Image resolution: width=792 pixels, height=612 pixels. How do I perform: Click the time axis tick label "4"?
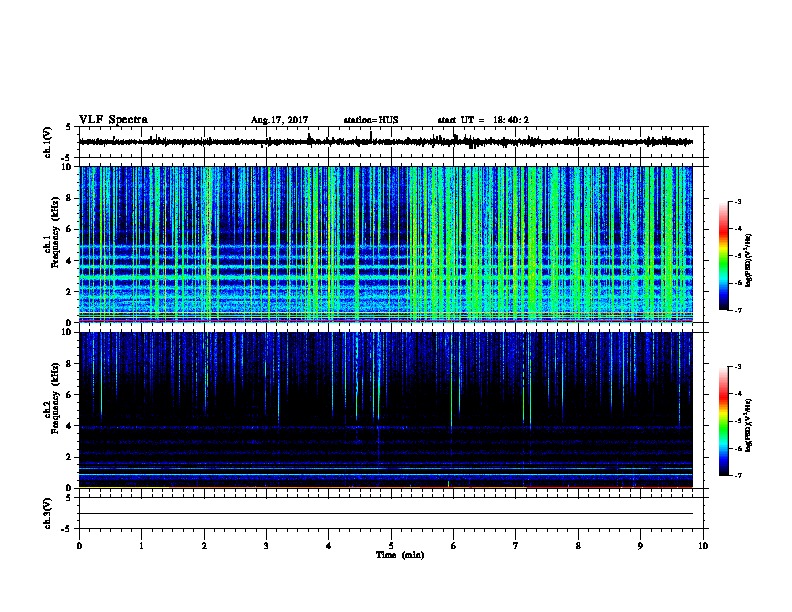point(329,546)
